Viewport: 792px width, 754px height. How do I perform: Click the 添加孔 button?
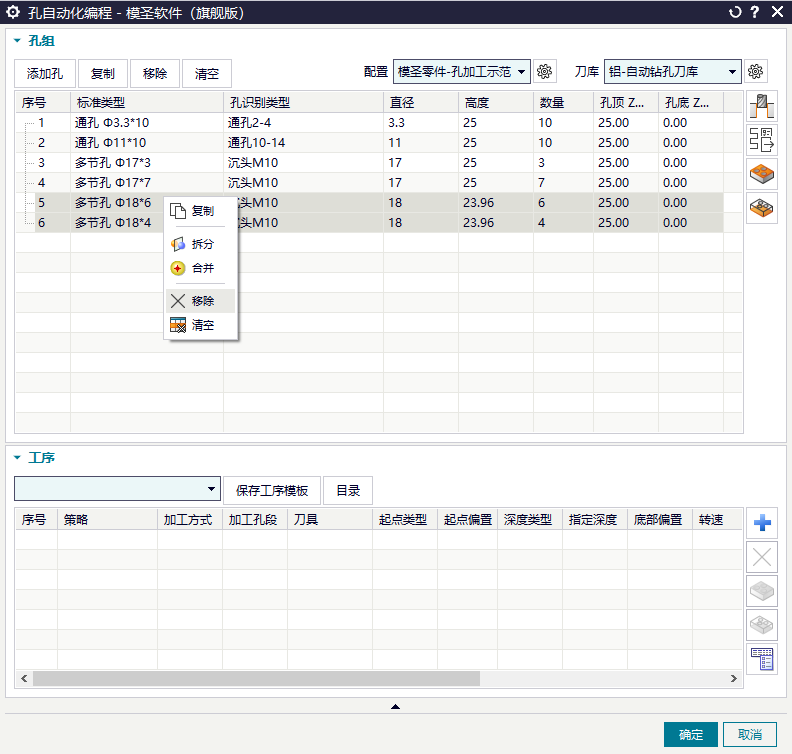(45, 74)
